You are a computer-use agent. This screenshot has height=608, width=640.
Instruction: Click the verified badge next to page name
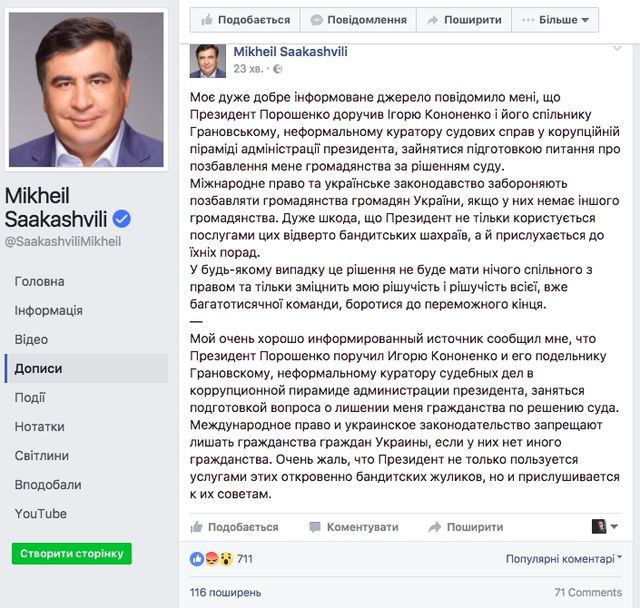coord(122,218)
